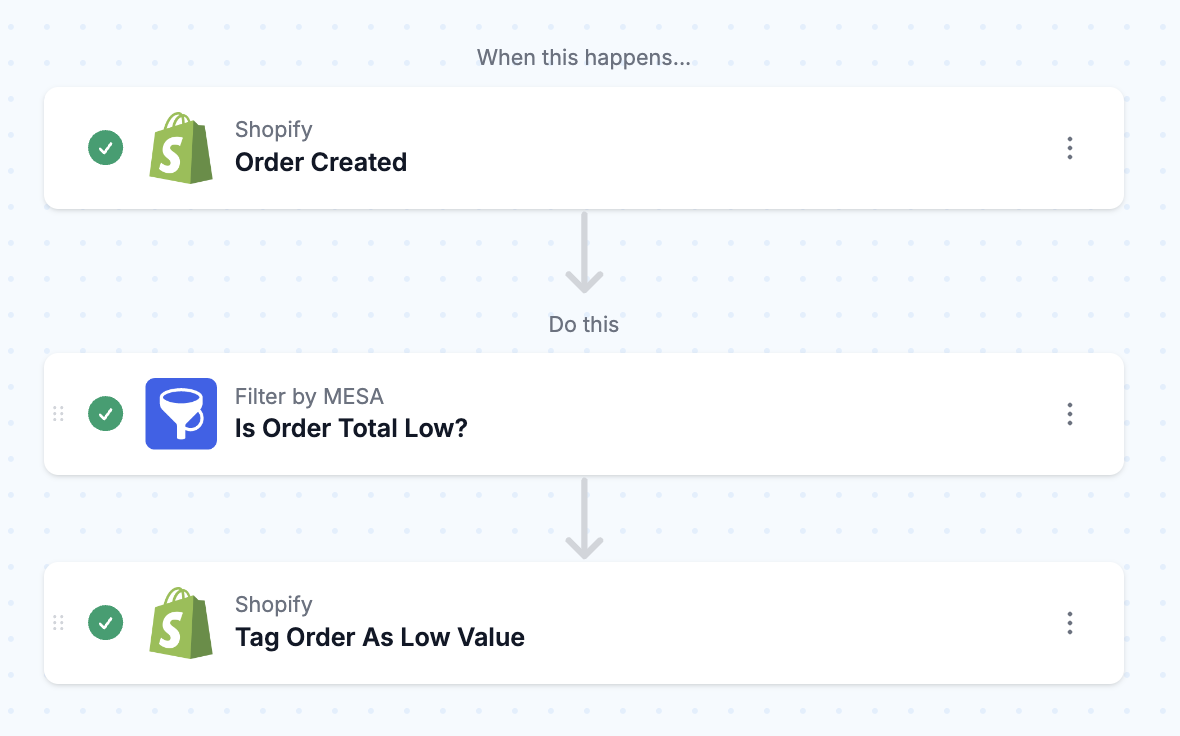Click the Filter by MESA label
The image size is (1180, 736).
point(309,397)
